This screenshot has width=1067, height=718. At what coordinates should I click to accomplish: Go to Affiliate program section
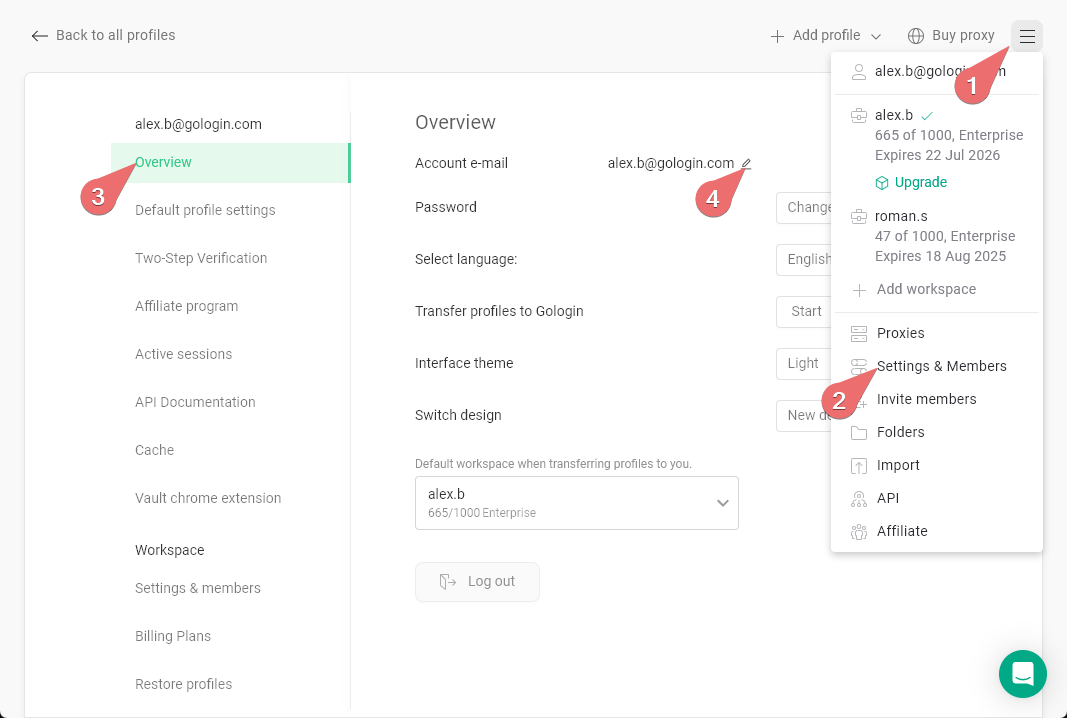pos(186,306)
